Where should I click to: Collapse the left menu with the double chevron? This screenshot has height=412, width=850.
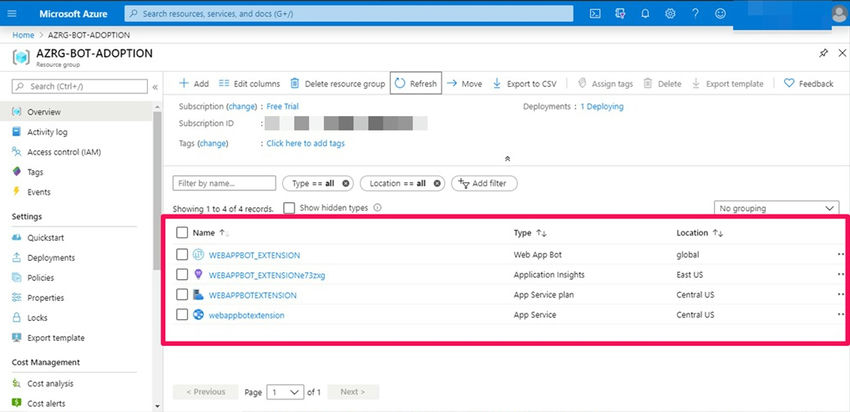[x=154, y=87]
